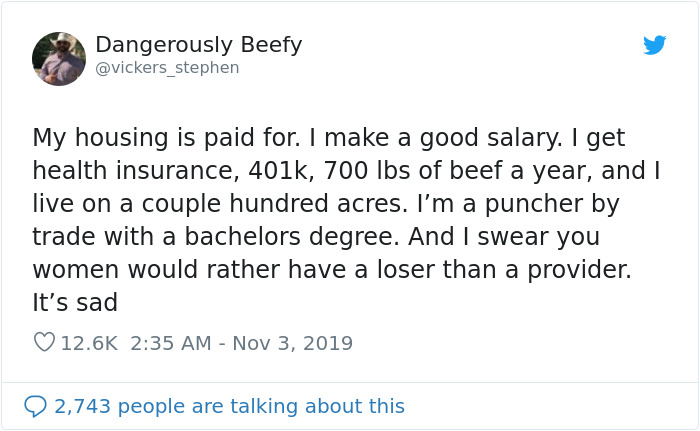Screen dimensions: 700x431
Task: Click the "It's sad" closing line
Action: (x=75, y=302)
